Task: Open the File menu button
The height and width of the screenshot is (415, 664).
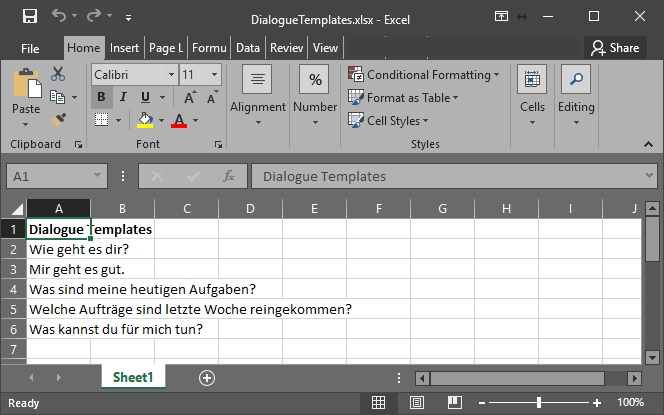Action: click(x=30, y=47)
